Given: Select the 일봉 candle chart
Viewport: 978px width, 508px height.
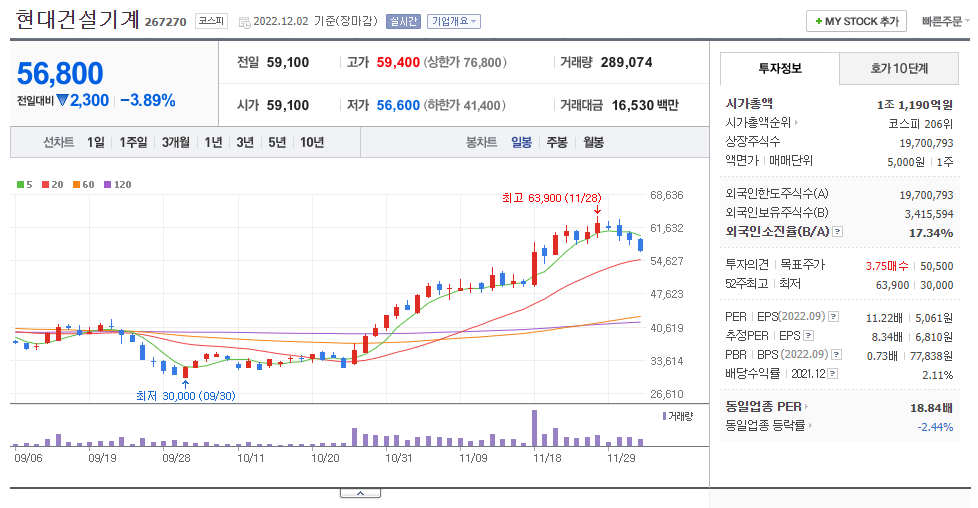Looking at the screenshot, I should click(521, 142).
